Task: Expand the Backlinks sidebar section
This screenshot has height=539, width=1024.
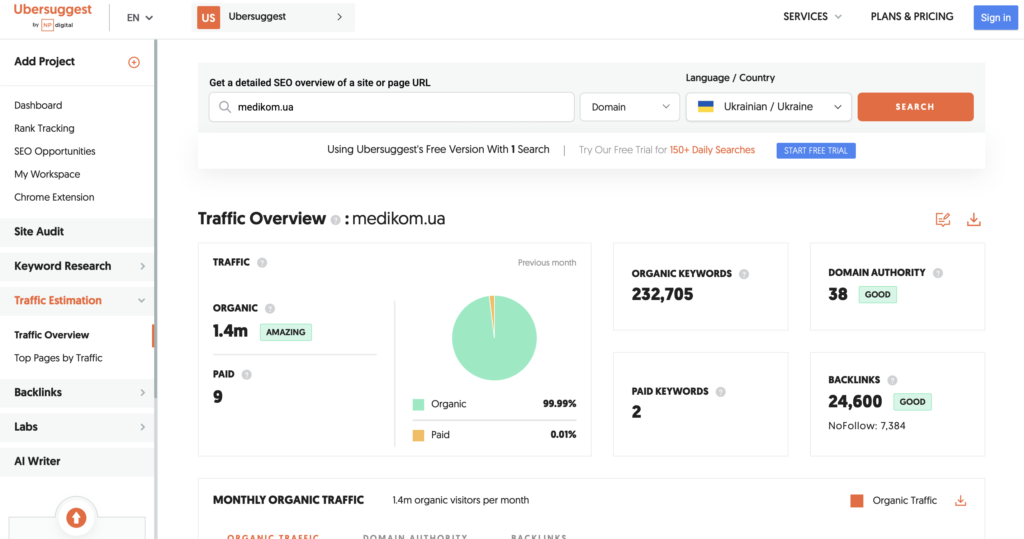Action: tap(77, 392)
